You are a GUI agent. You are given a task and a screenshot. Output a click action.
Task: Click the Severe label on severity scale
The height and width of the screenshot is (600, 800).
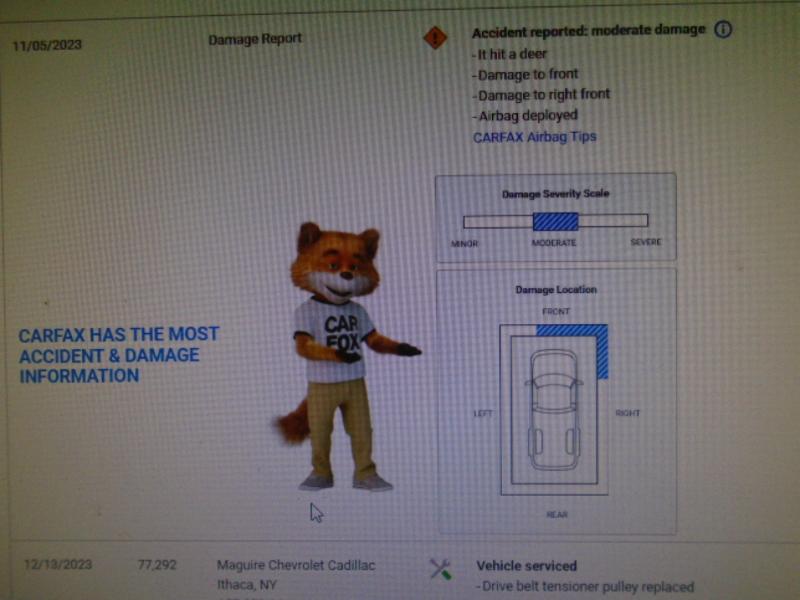[645, 242]
